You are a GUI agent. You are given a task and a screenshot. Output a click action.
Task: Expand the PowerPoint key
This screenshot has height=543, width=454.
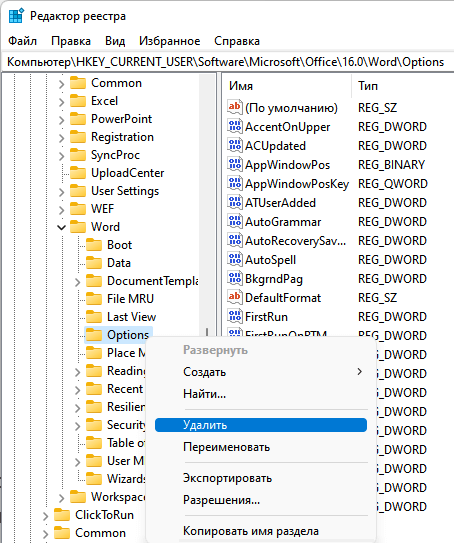(61, 119)
